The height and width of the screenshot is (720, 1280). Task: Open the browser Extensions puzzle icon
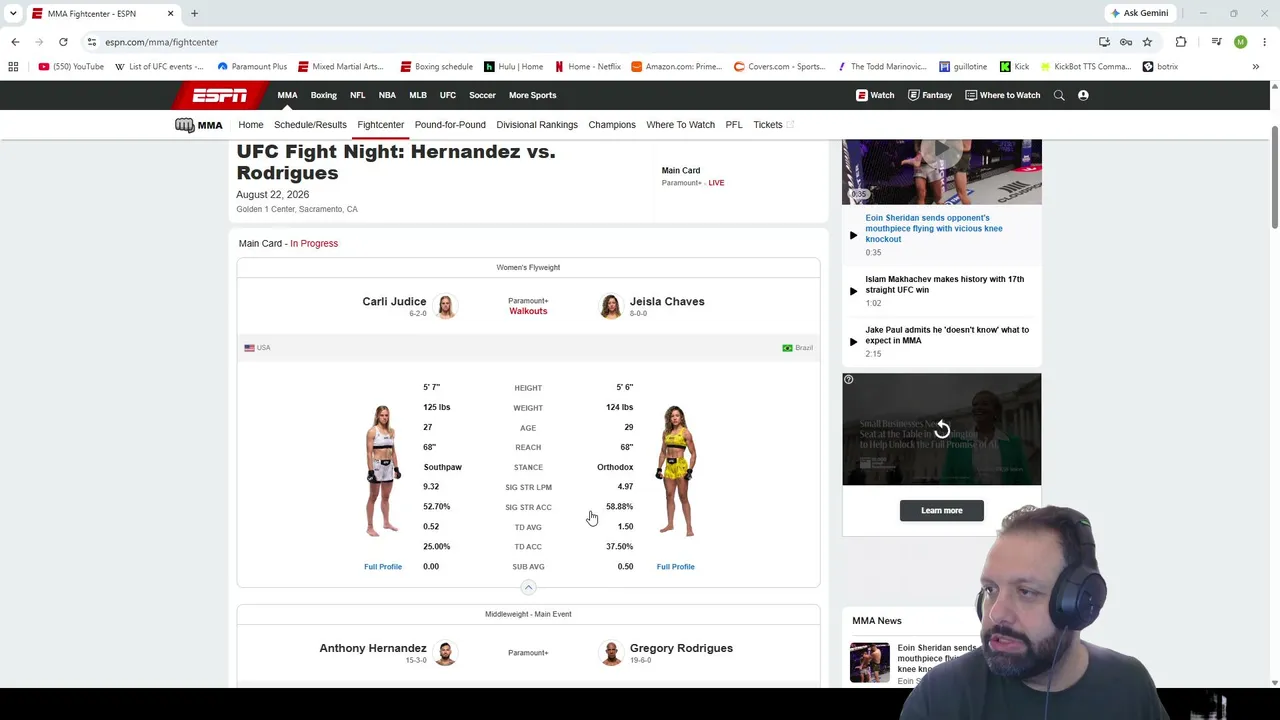click(1181, 42)
